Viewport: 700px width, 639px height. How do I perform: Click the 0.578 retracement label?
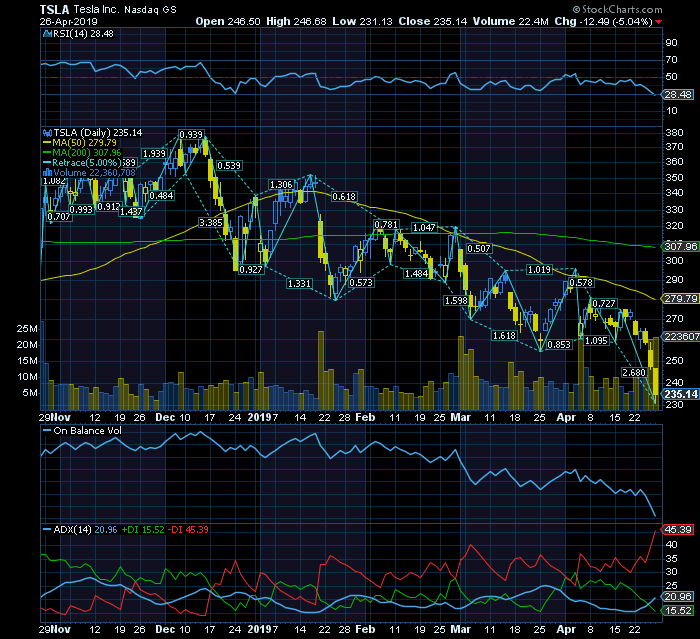(x=581, y=283)
